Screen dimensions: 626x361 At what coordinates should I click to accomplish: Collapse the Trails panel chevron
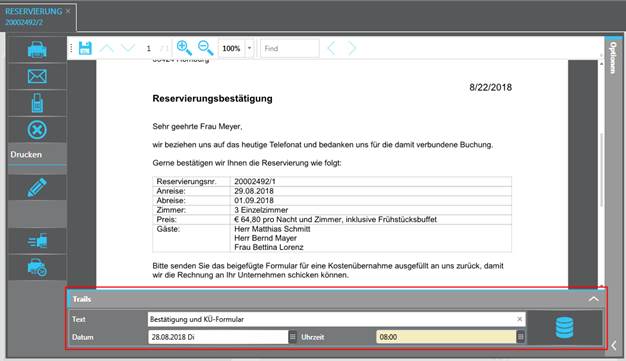point(594,299)
